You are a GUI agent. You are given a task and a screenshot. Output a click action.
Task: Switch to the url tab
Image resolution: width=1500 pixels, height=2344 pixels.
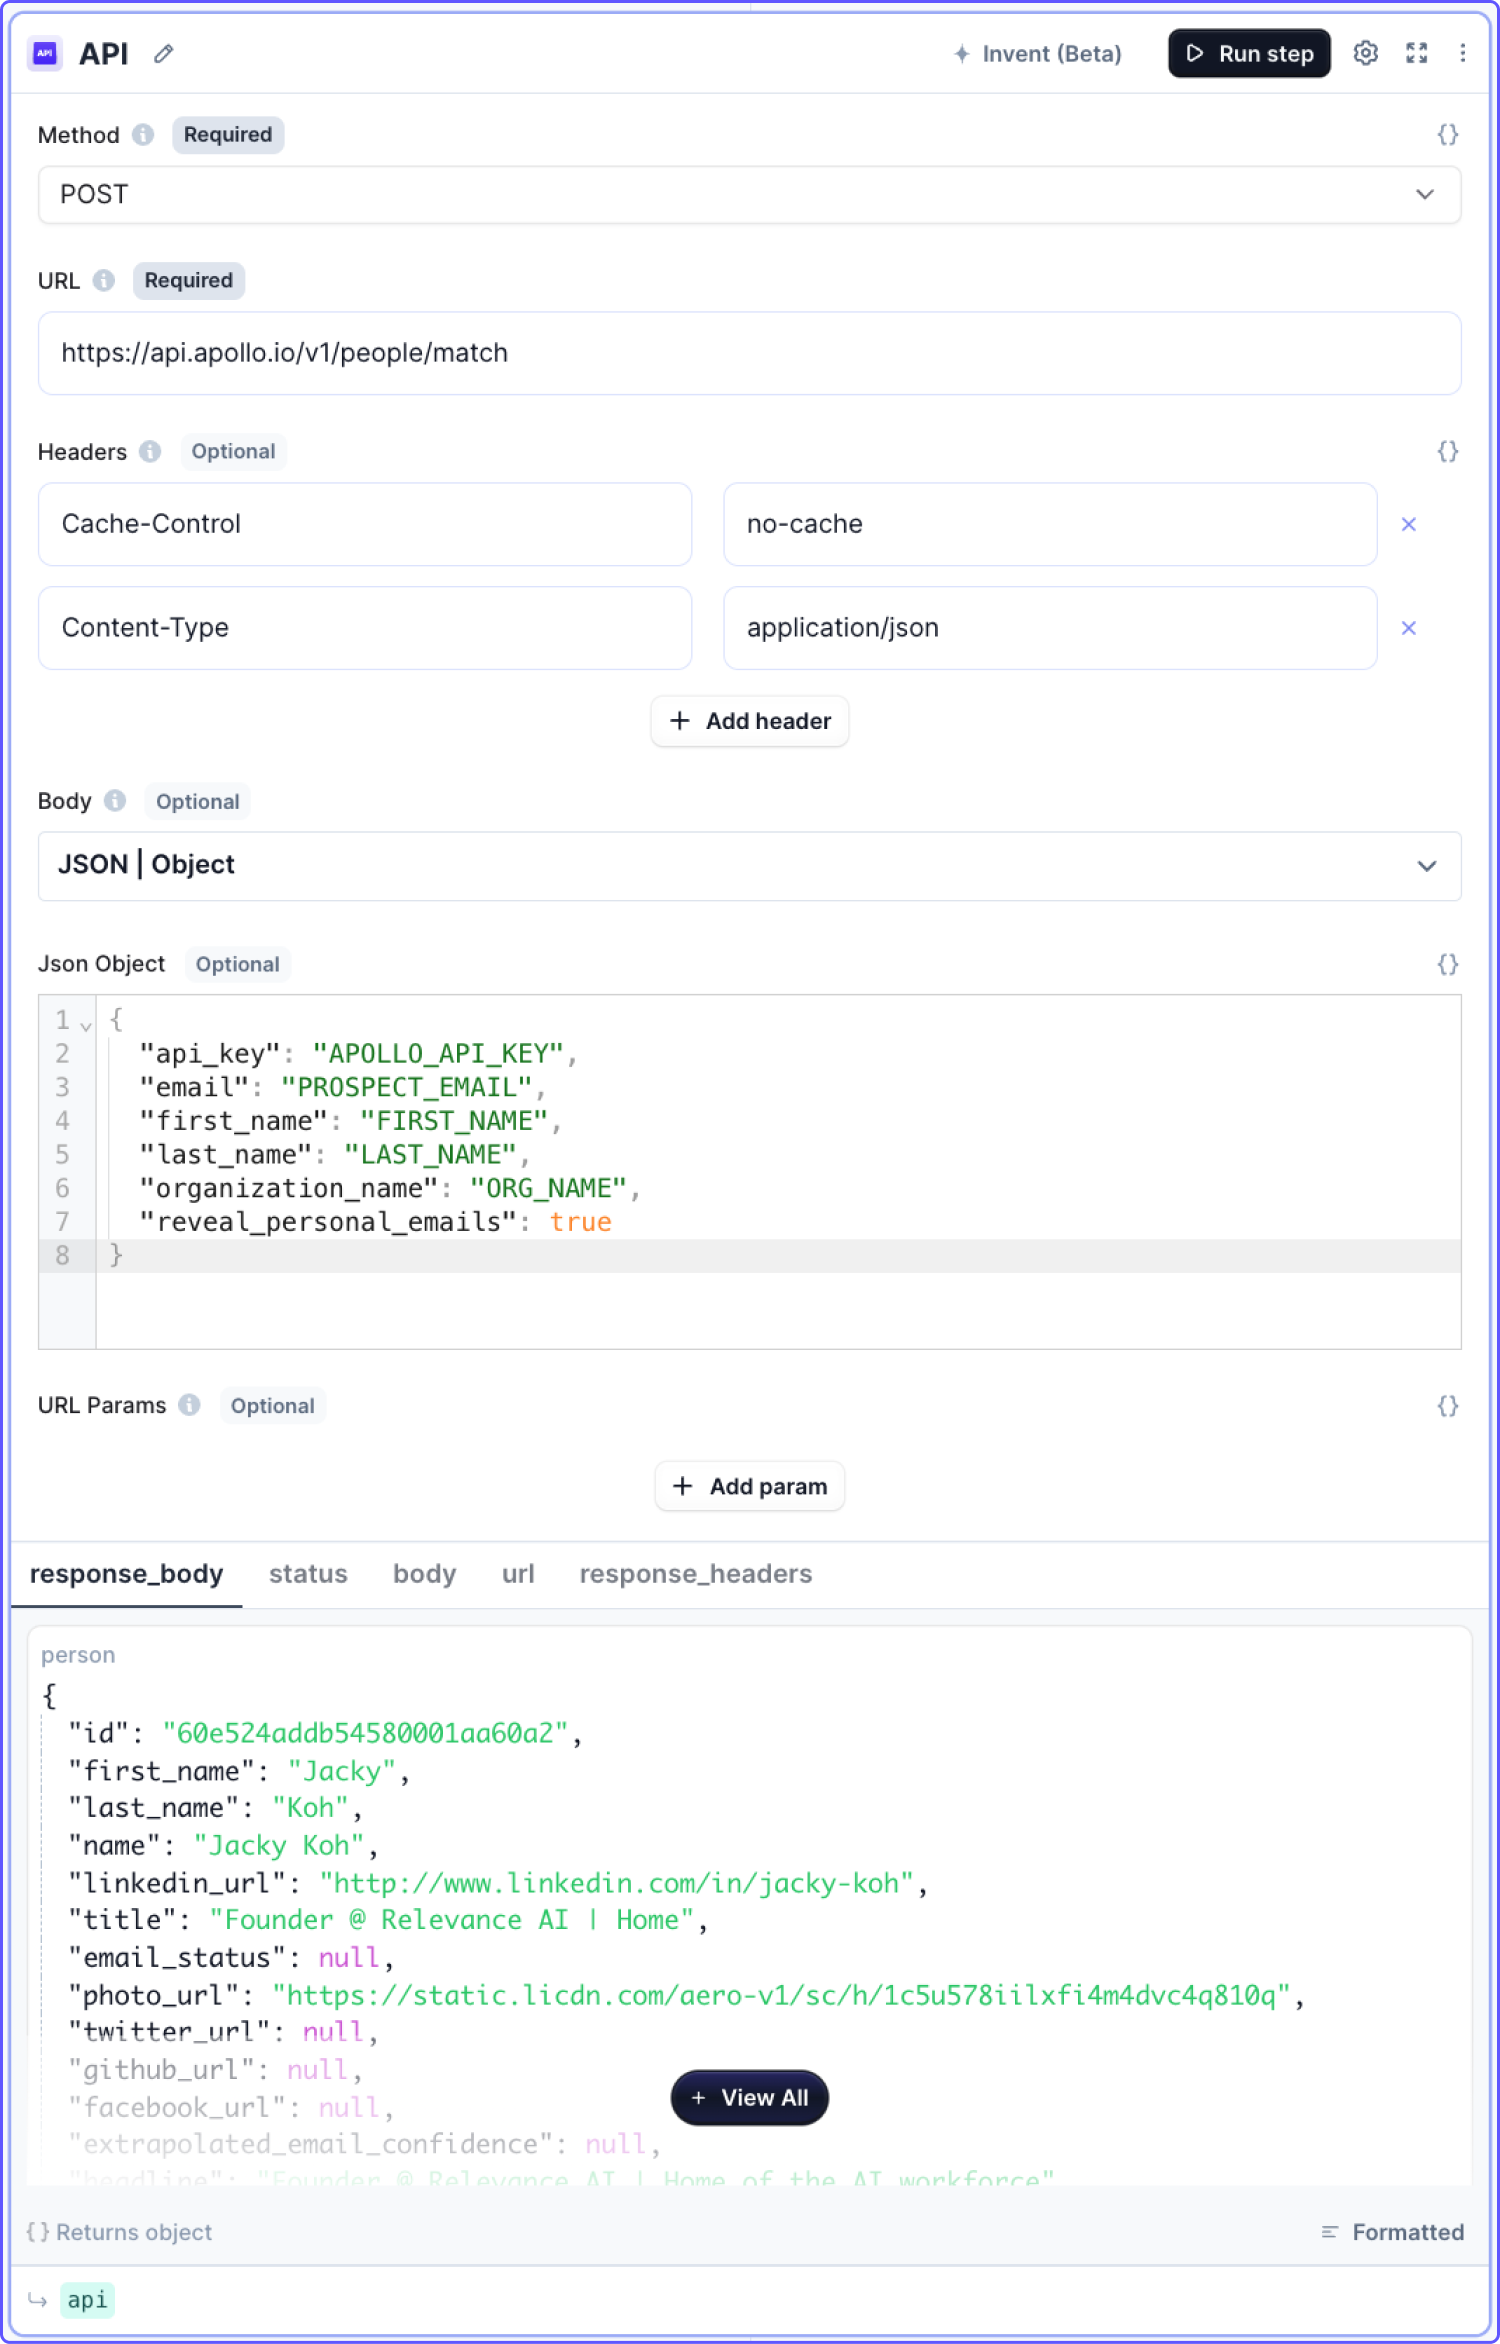pos(518,1574)
